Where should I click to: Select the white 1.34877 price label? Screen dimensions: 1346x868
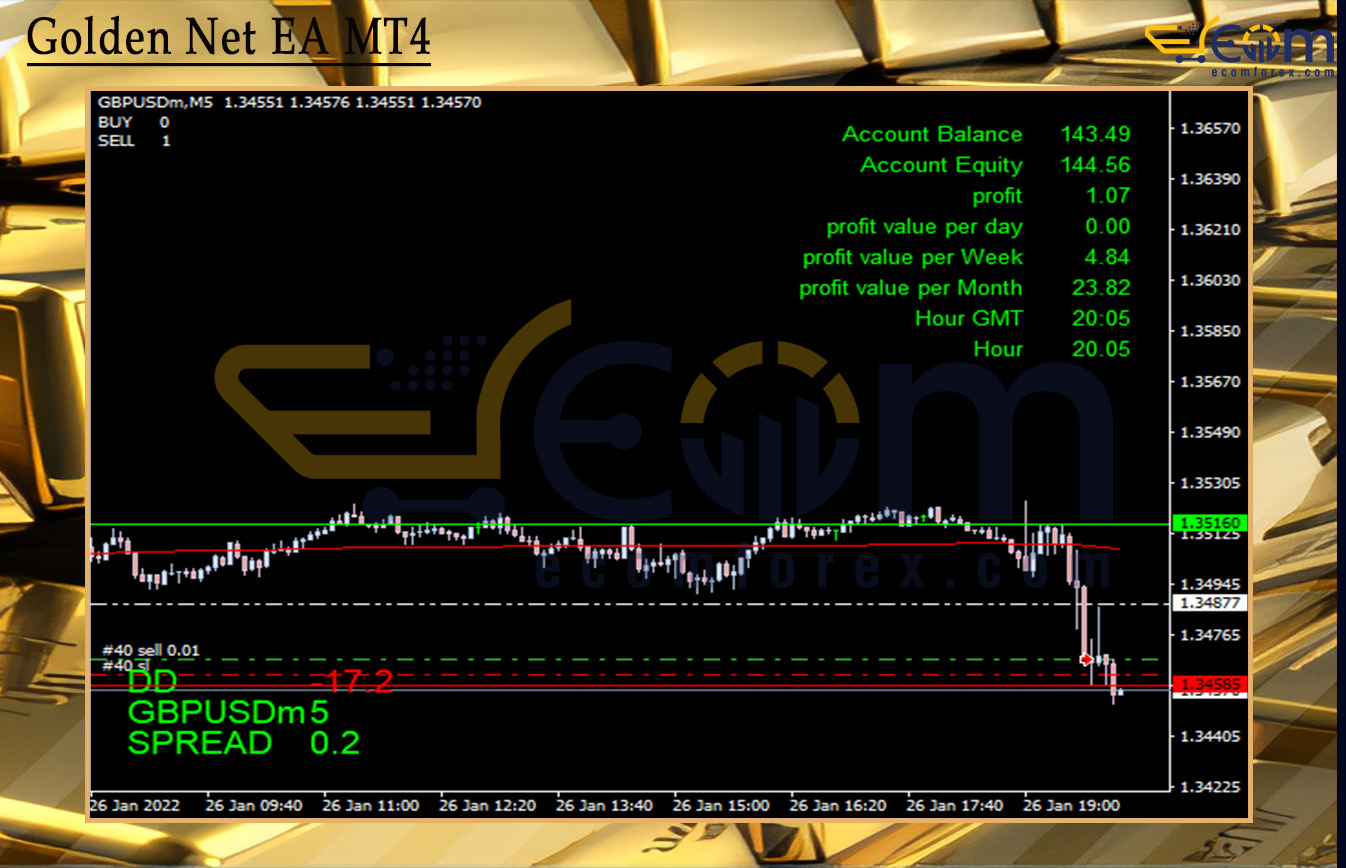(x=1209, y=603)
